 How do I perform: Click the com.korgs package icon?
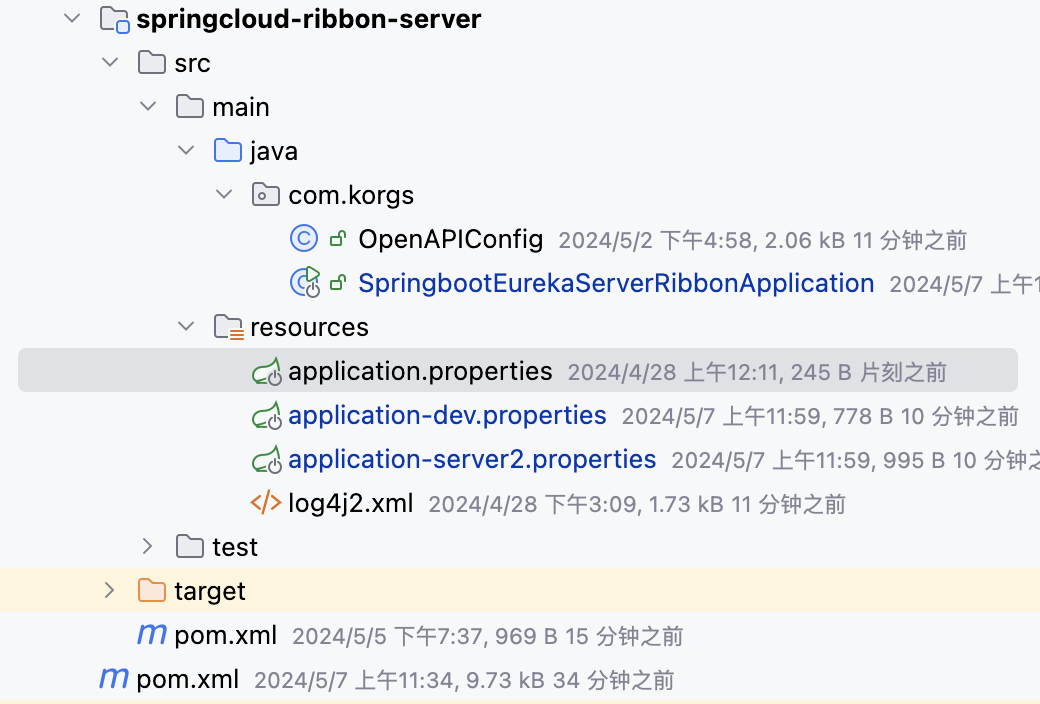266,195
